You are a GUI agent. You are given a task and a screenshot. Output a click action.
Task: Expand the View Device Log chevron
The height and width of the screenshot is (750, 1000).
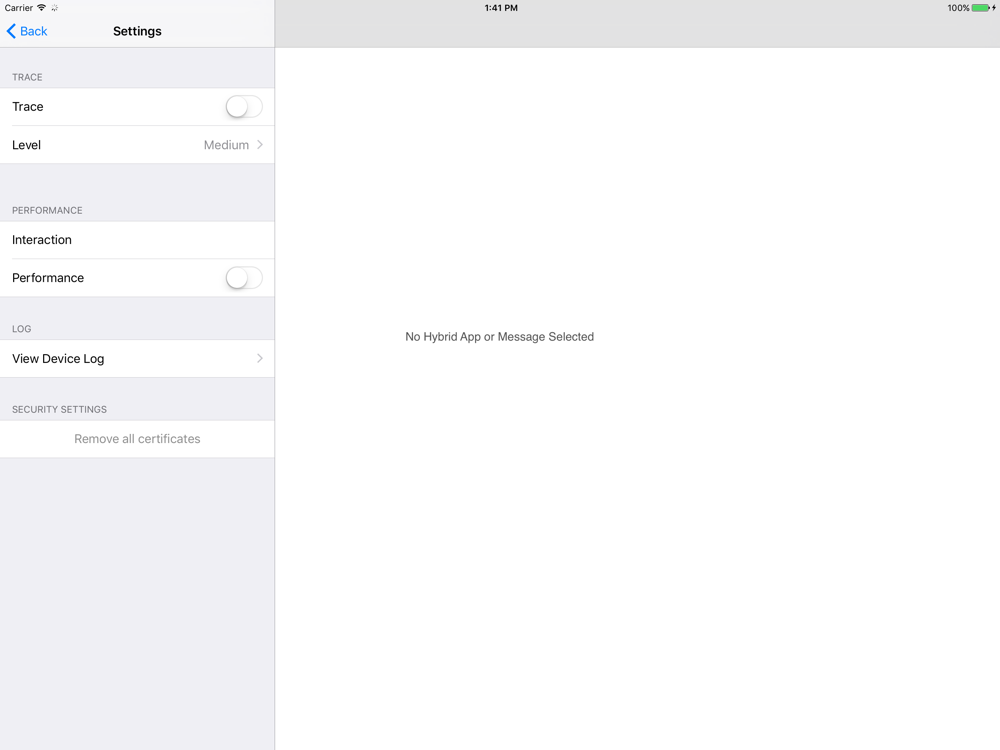coord(260,358)
